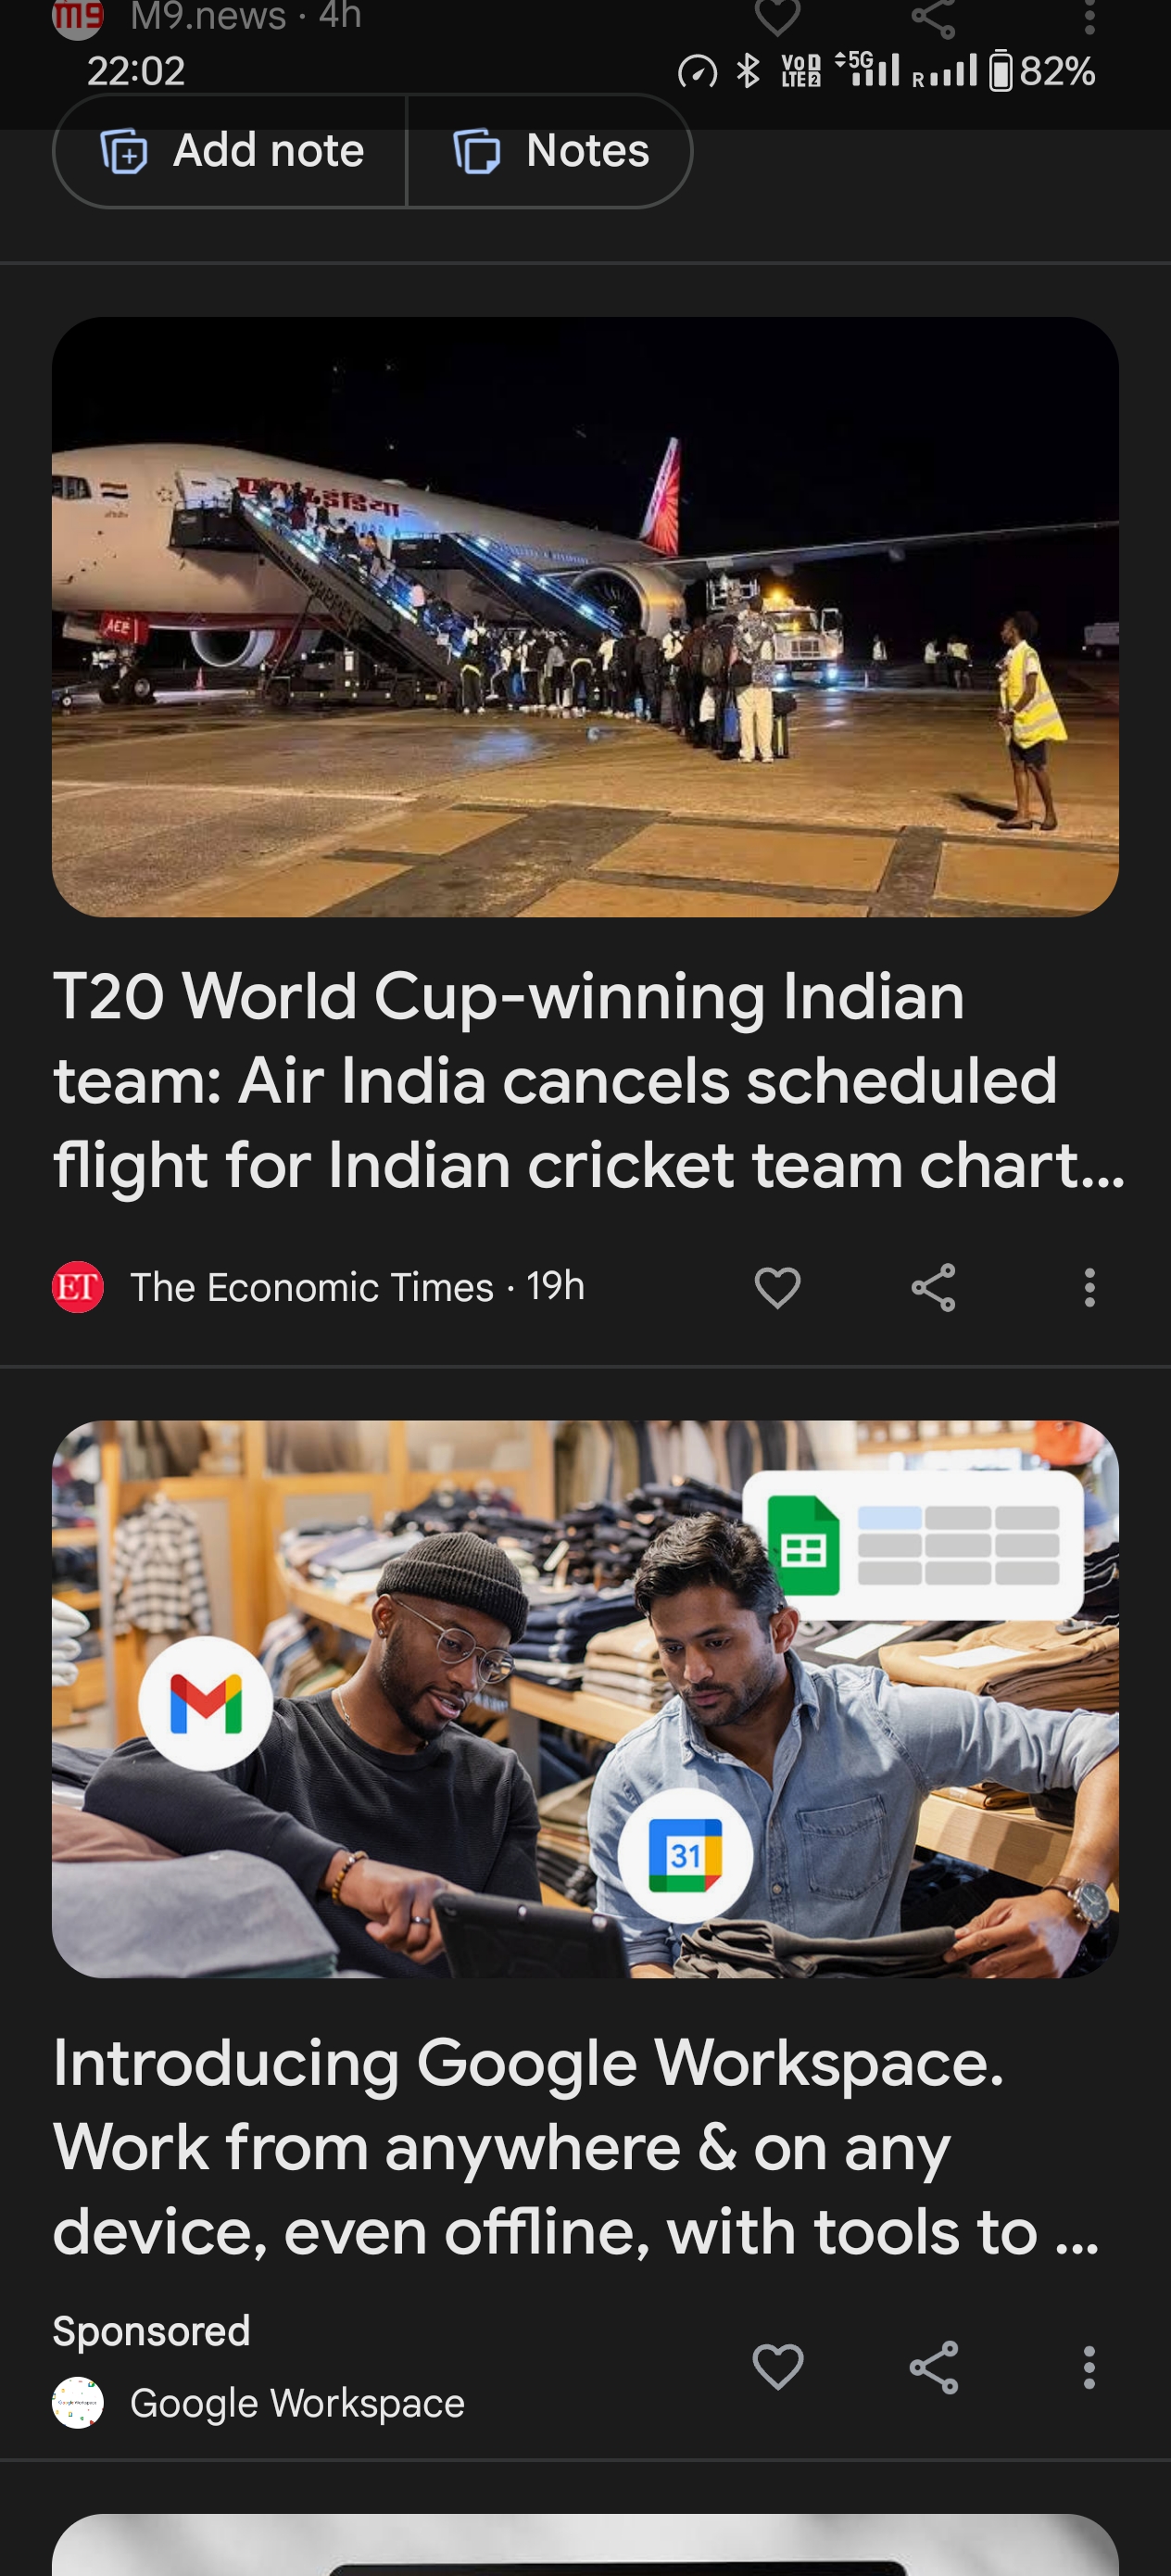Like the Google Workspace sponsored post
This screenshot has width=1171, height=2576.
[x=777, y=2367]
